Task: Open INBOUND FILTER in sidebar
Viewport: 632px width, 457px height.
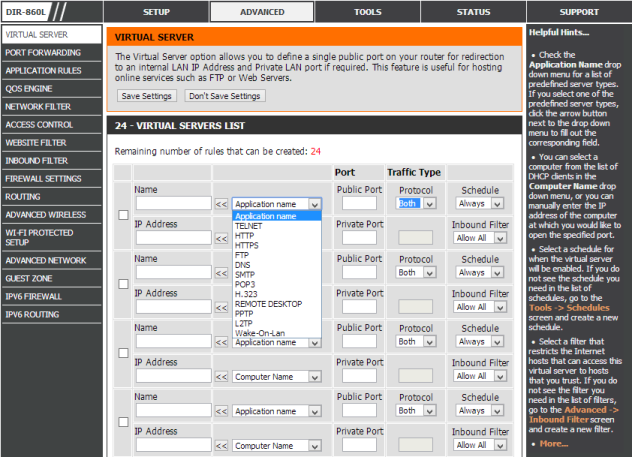Action: coord(52,161)
